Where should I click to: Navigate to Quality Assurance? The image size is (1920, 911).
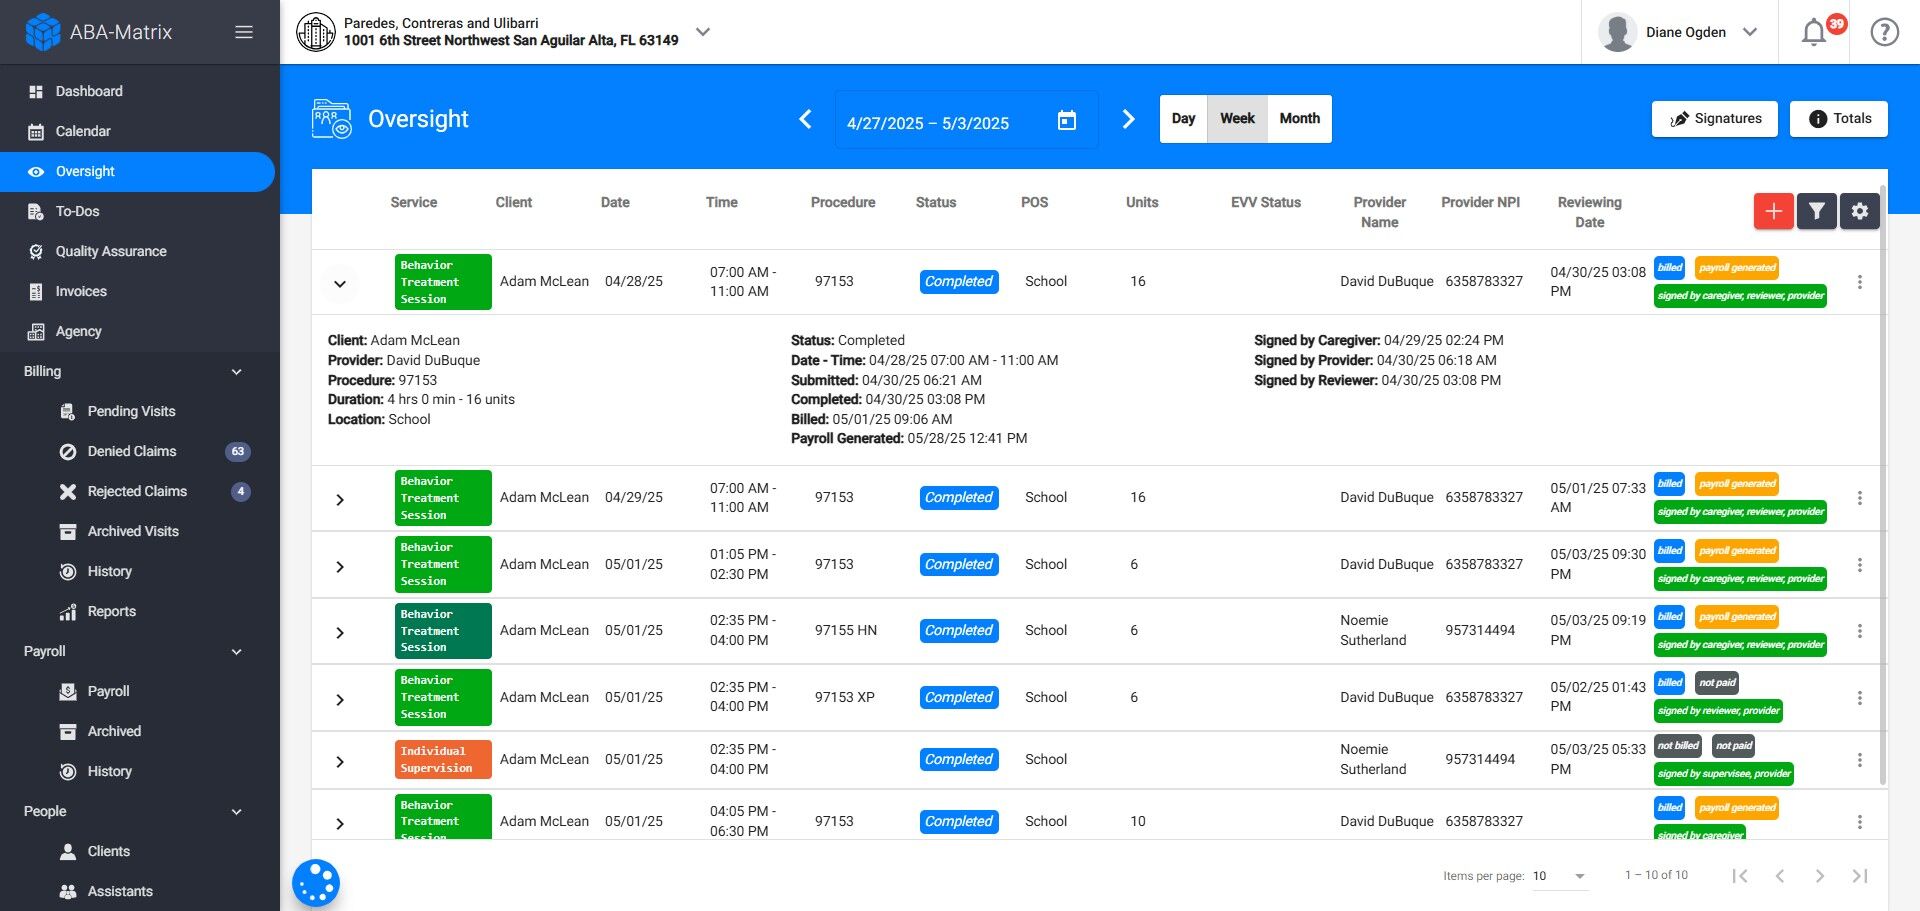pyautogui.click(x=111, y=251)
